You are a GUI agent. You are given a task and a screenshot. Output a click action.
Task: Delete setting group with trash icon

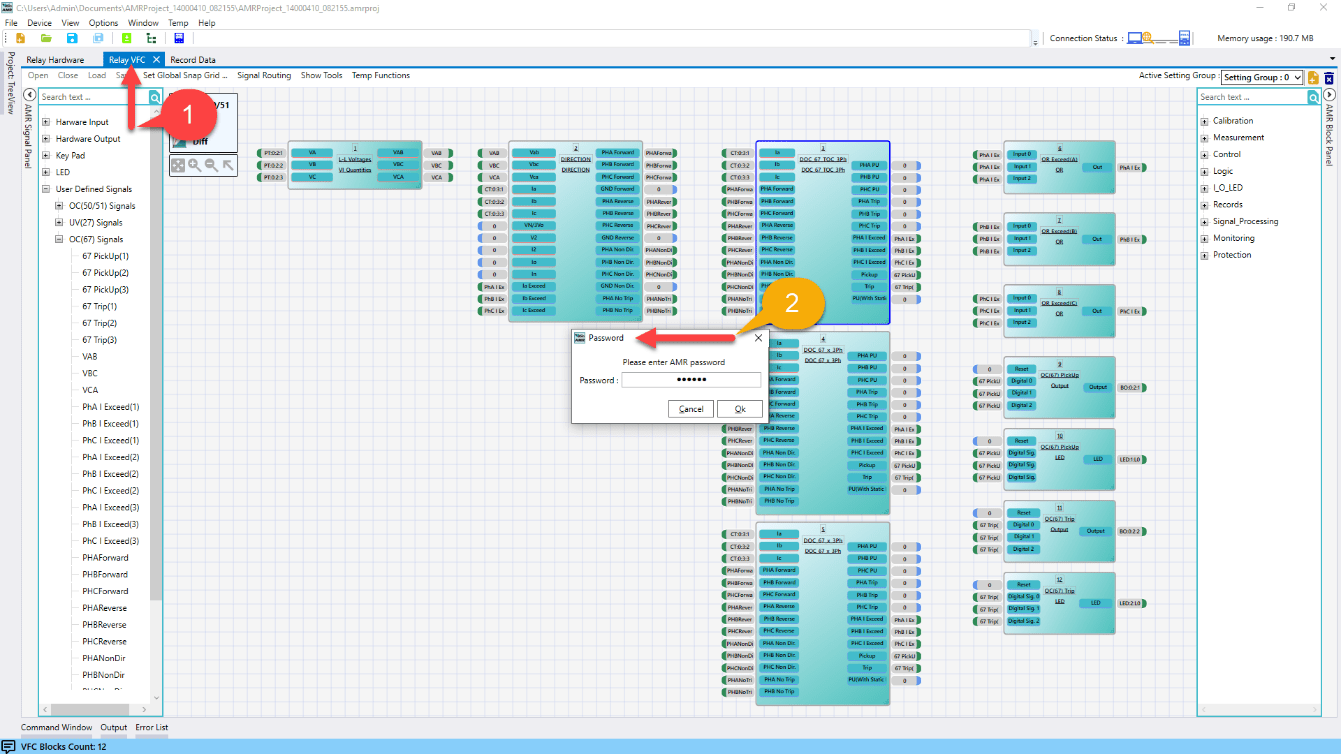tap(1329, 77)
